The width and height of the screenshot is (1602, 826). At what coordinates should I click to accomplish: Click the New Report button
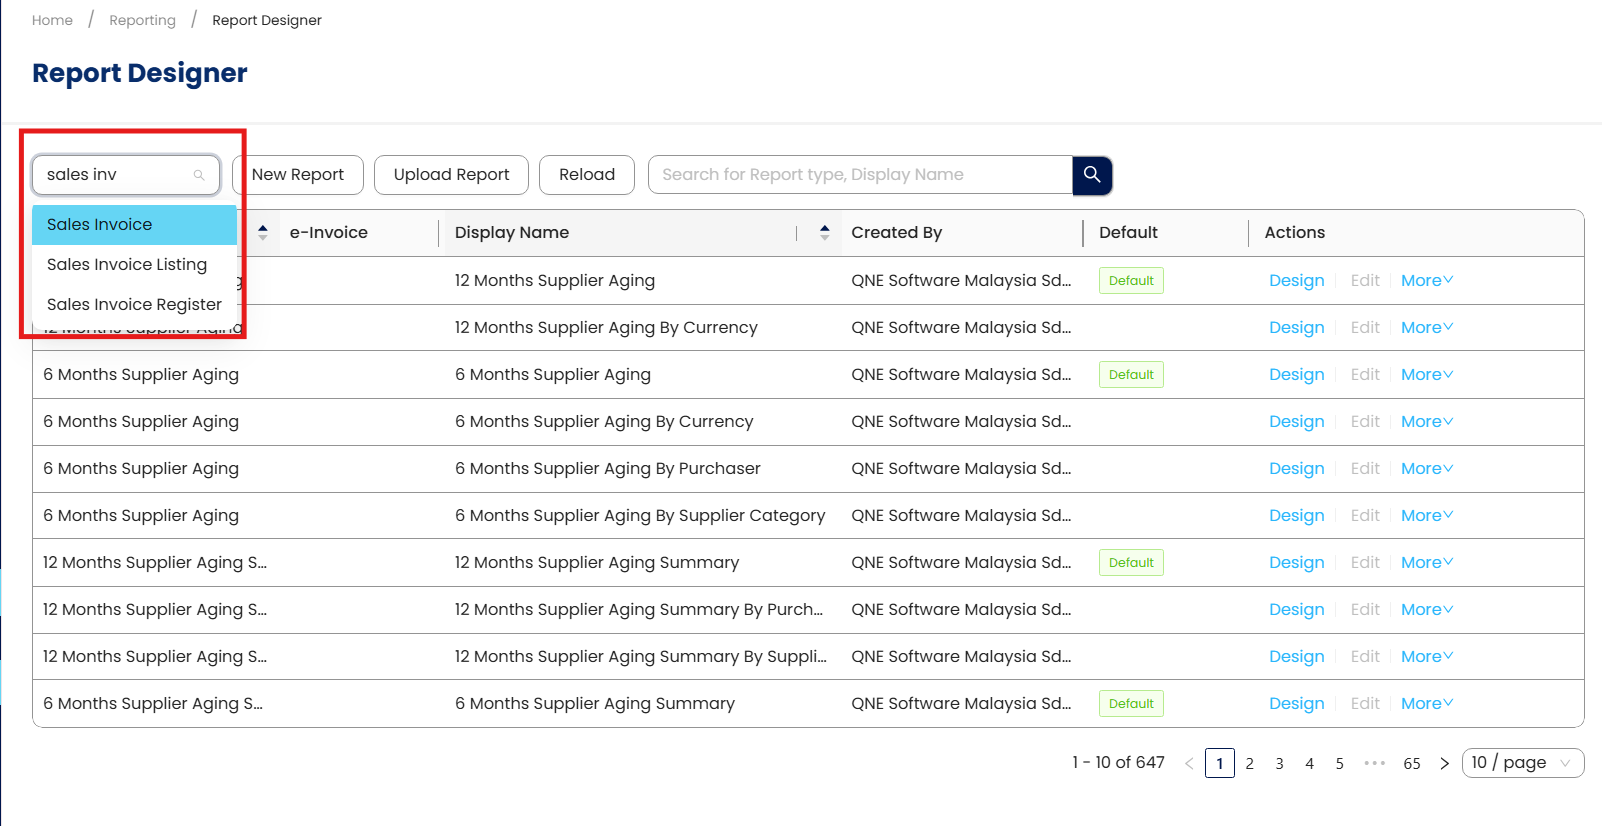coord(298,175)
